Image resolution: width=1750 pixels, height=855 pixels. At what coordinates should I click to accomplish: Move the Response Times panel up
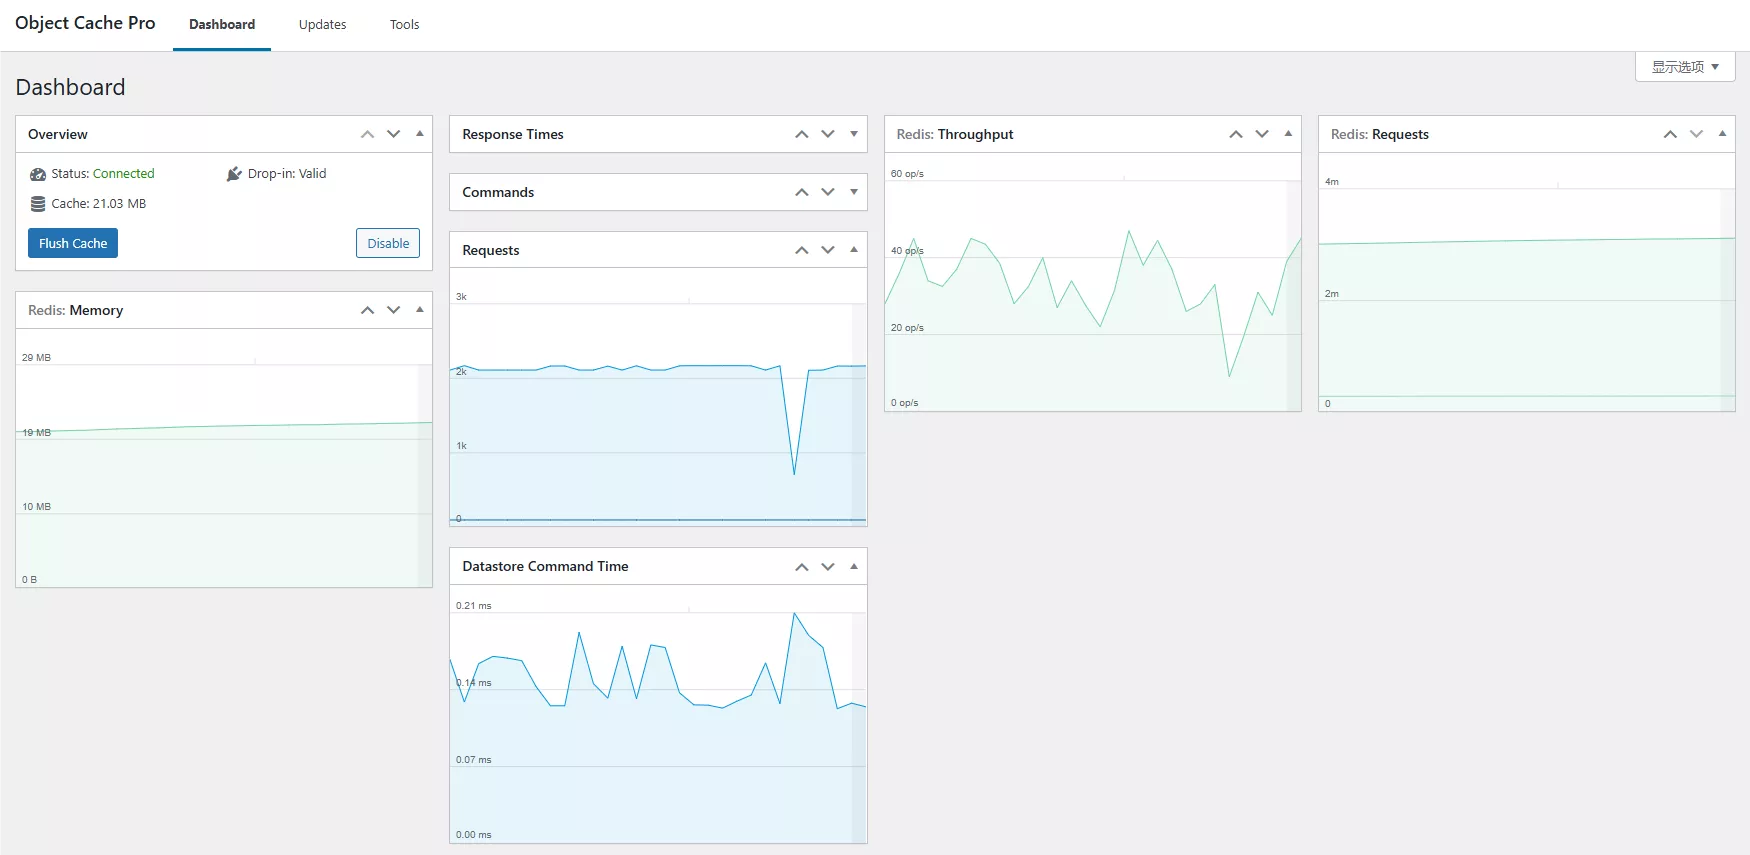tap(802, 134)
